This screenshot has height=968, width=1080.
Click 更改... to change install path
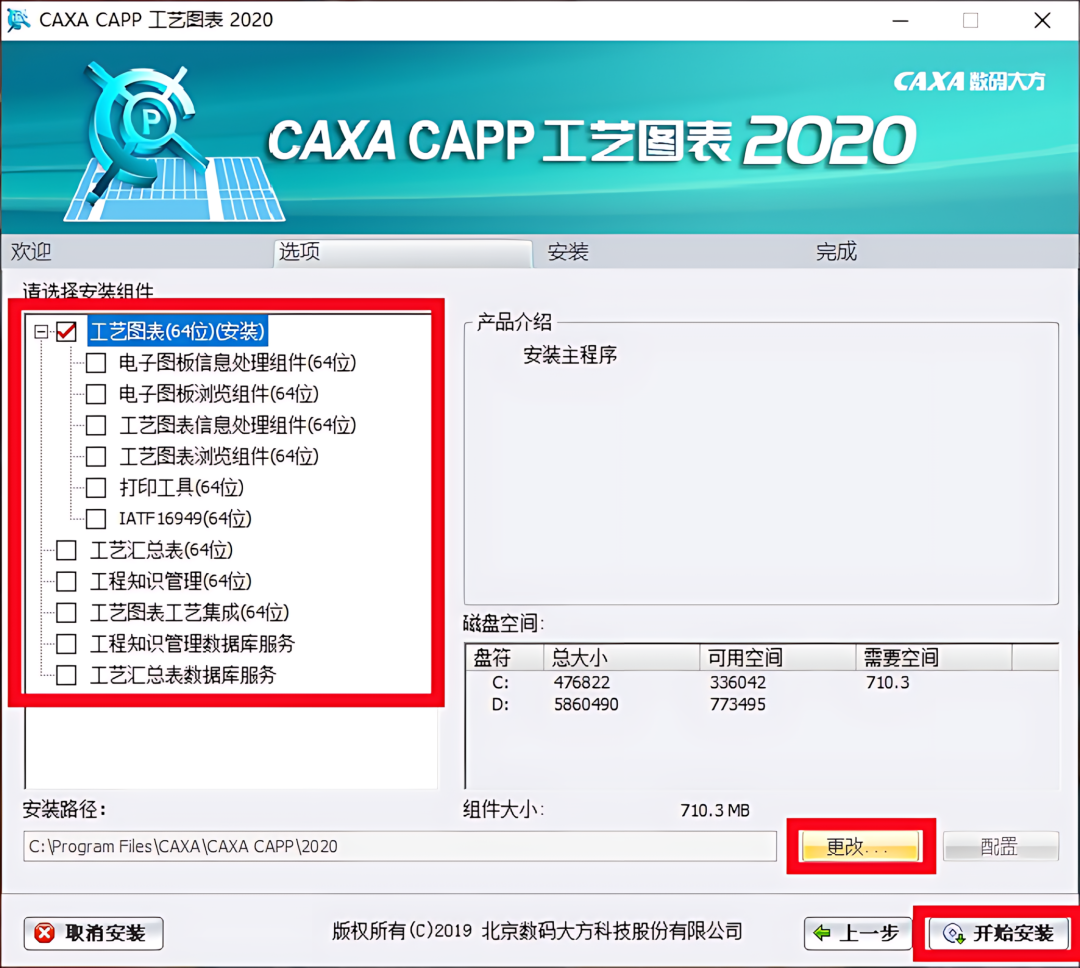point(860,846)
